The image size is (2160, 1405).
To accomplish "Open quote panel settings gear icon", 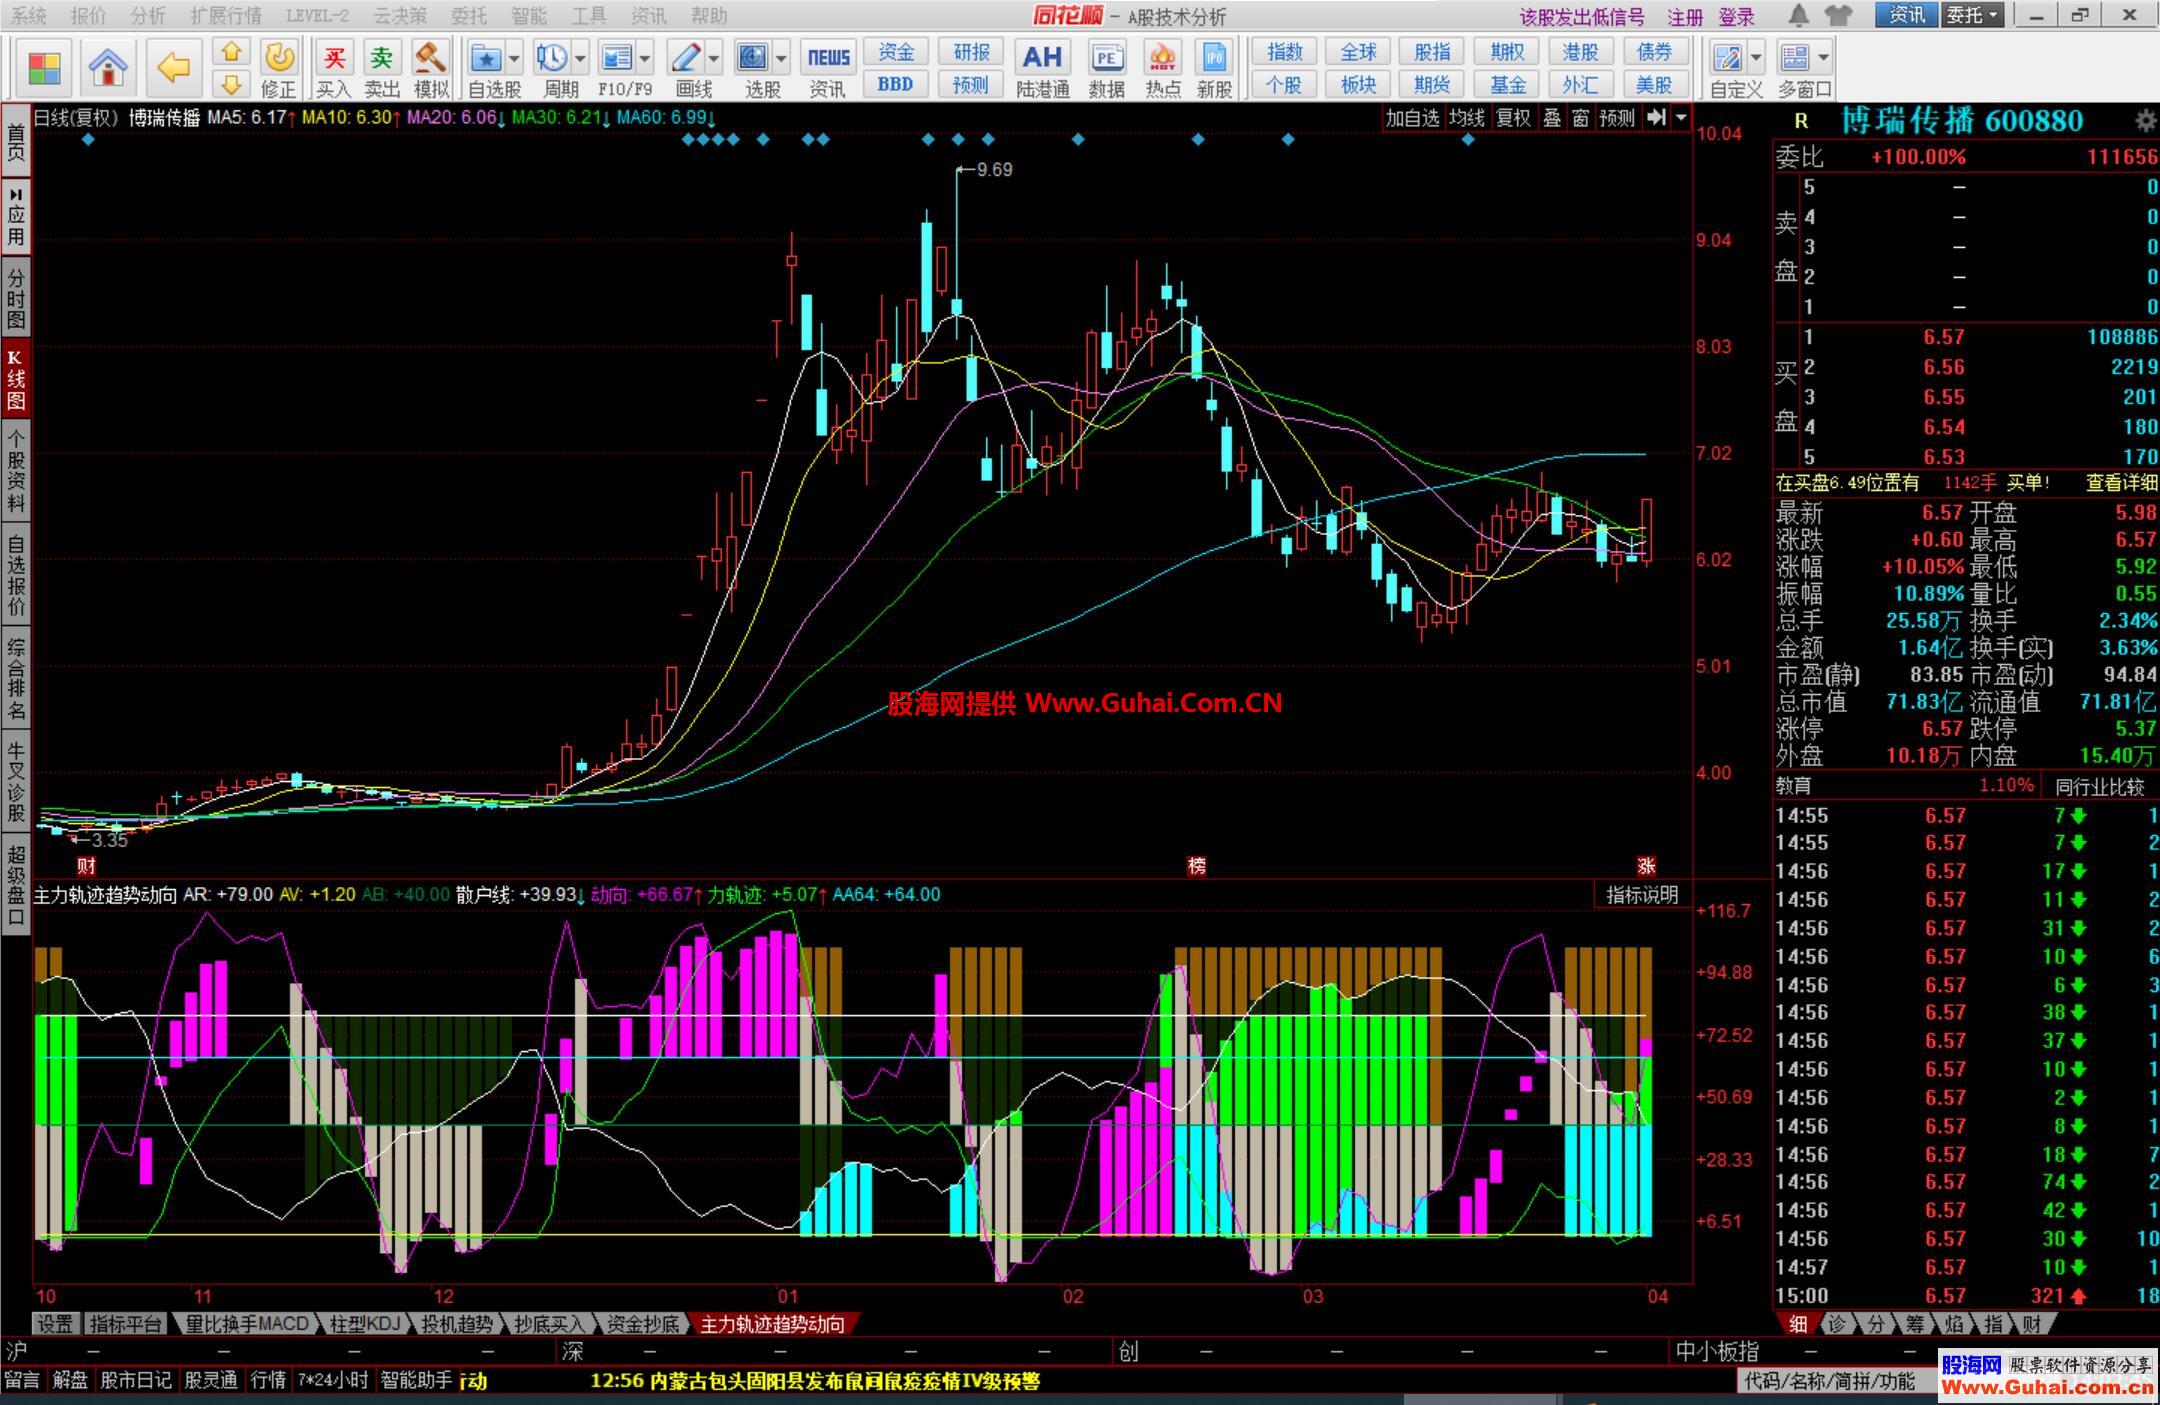I will pyautogui.click(x=2144, y=121).
